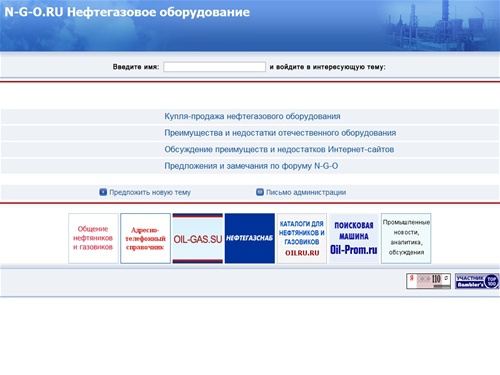Click the arrow icon beside Предложить новую тему
Image resolution: width=500 pixels, height=375 pixels.
[x=103, y=192]
